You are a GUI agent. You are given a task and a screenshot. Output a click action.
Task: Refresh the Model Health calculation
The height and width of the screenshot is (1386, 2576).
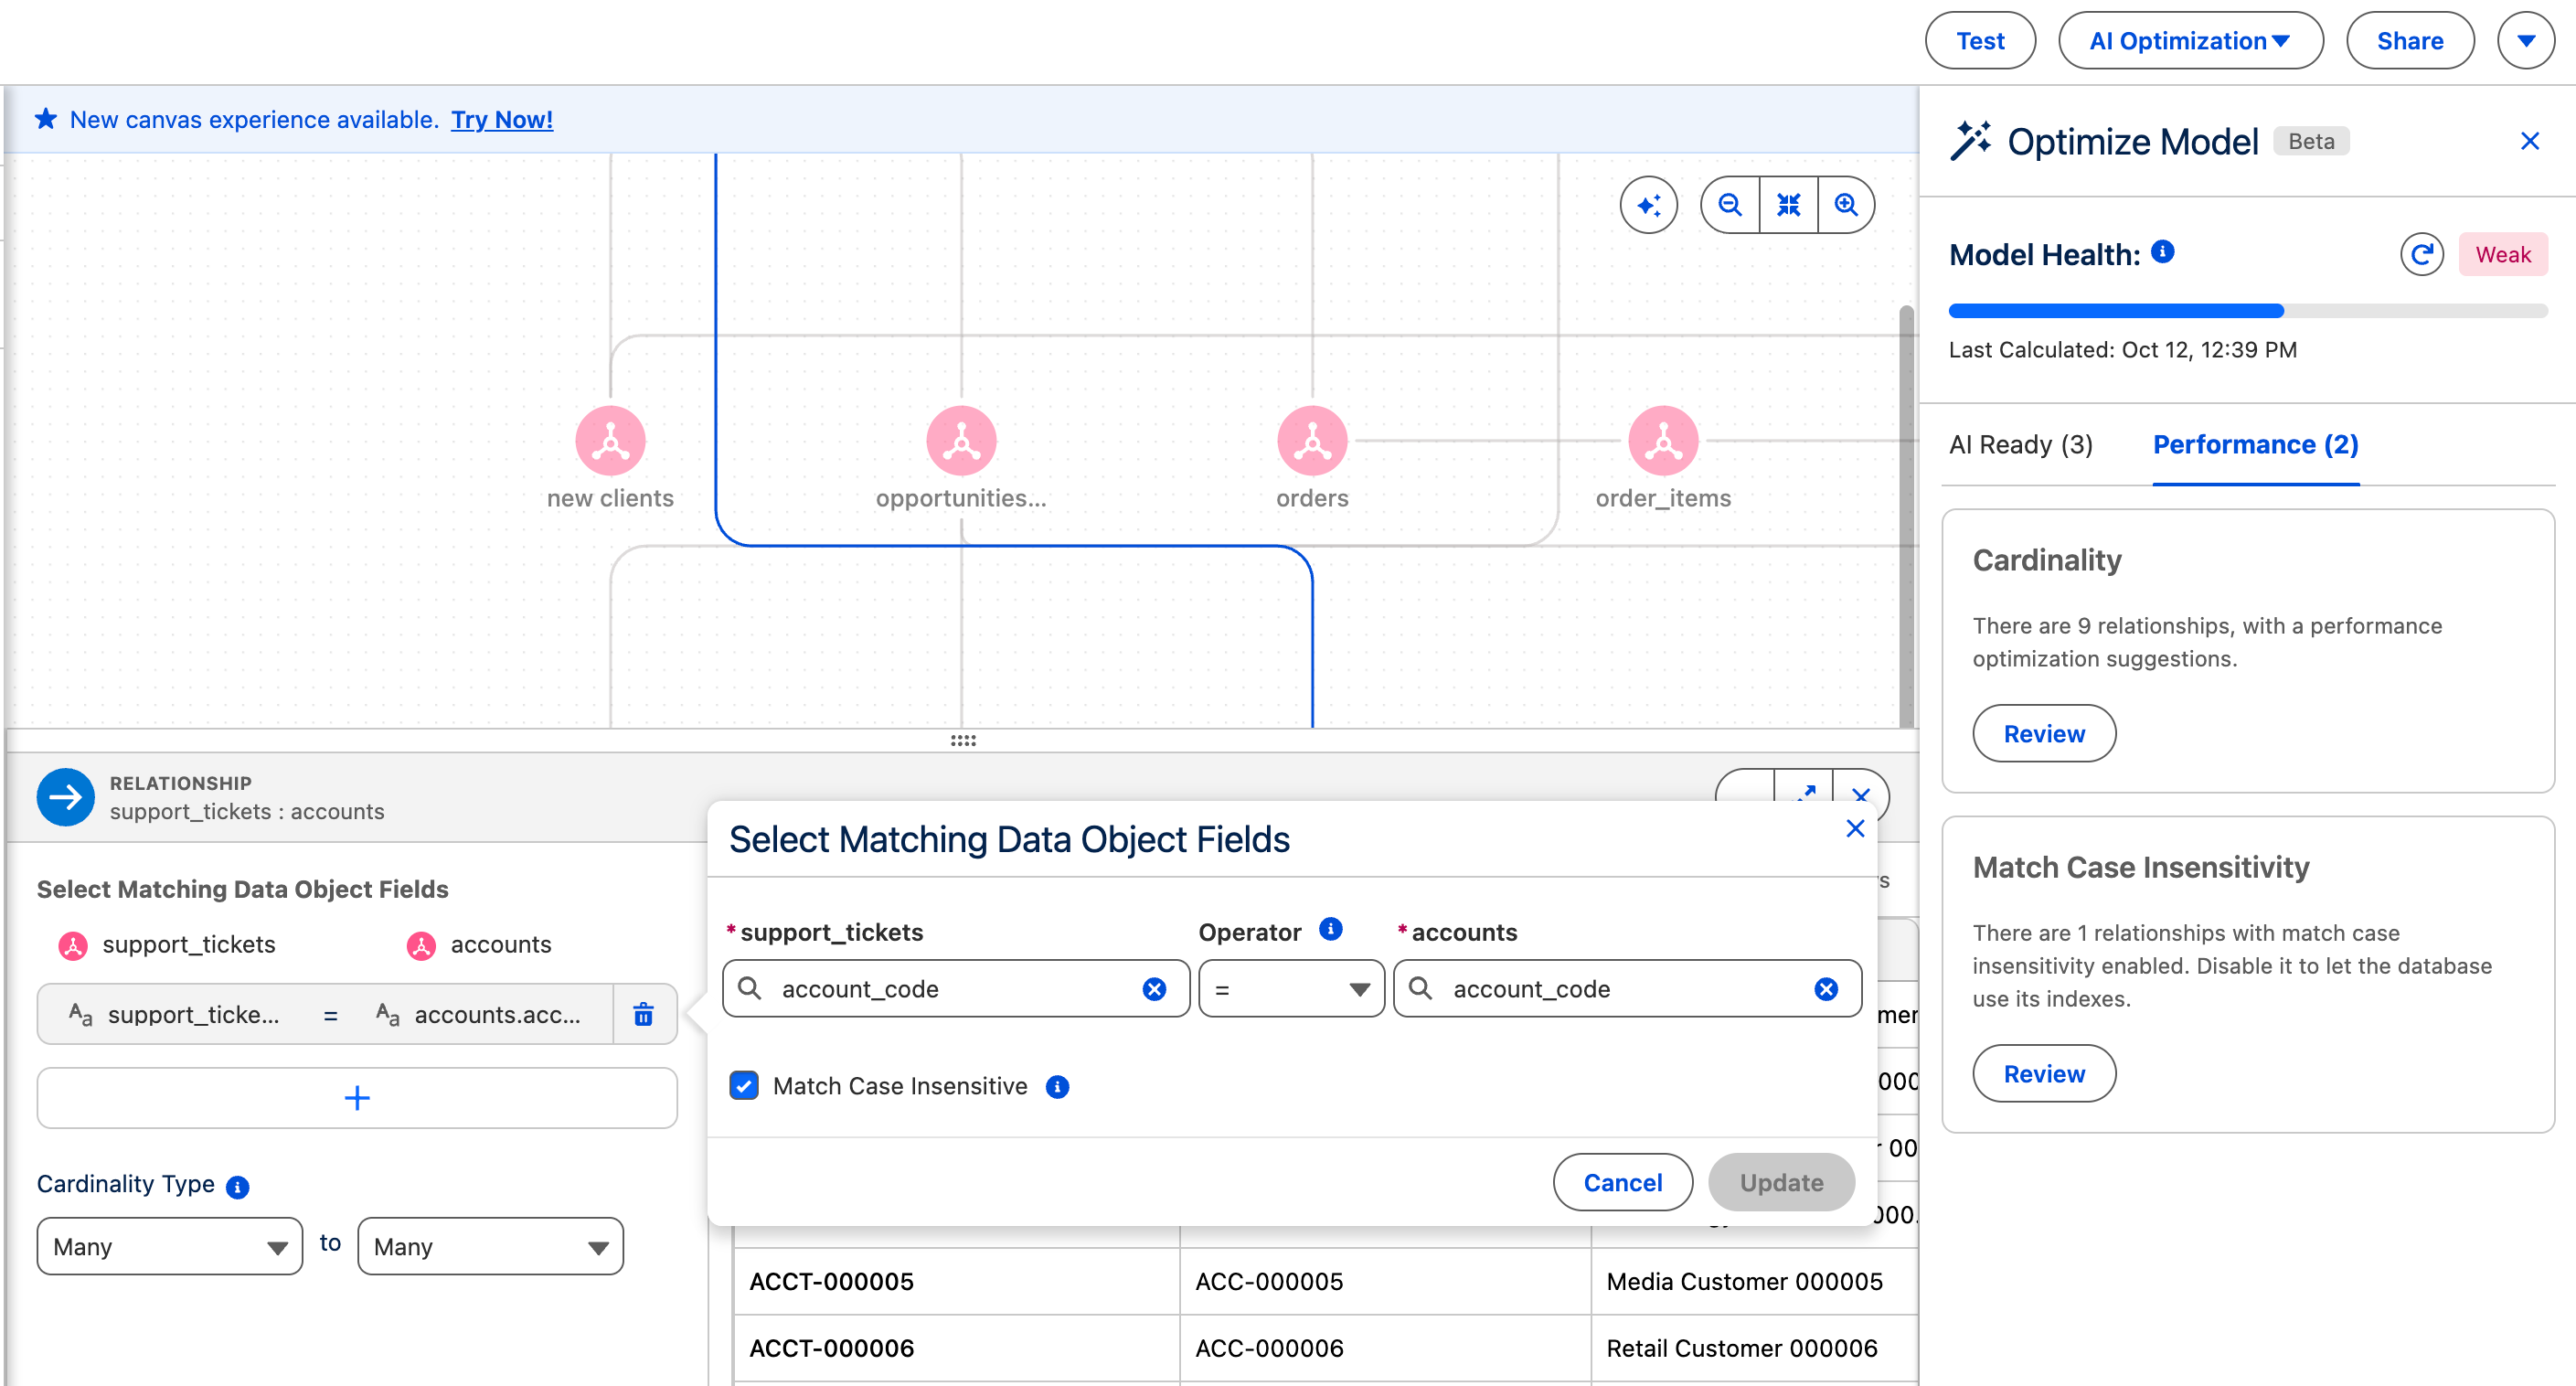click(x=2421, y=254)
